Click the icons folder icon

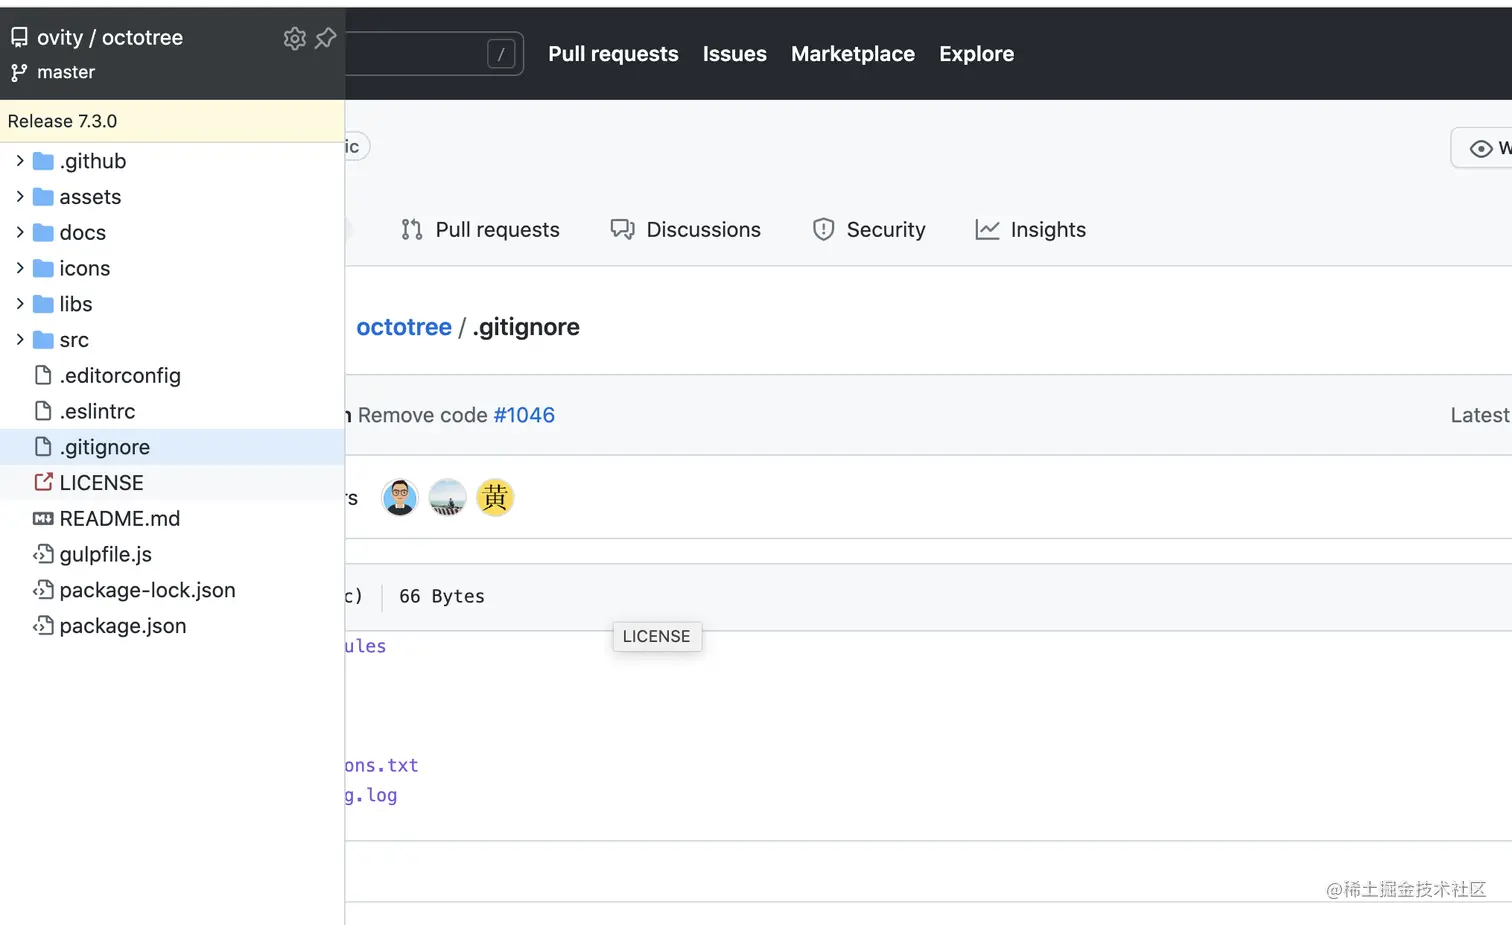tap(43, 268)
